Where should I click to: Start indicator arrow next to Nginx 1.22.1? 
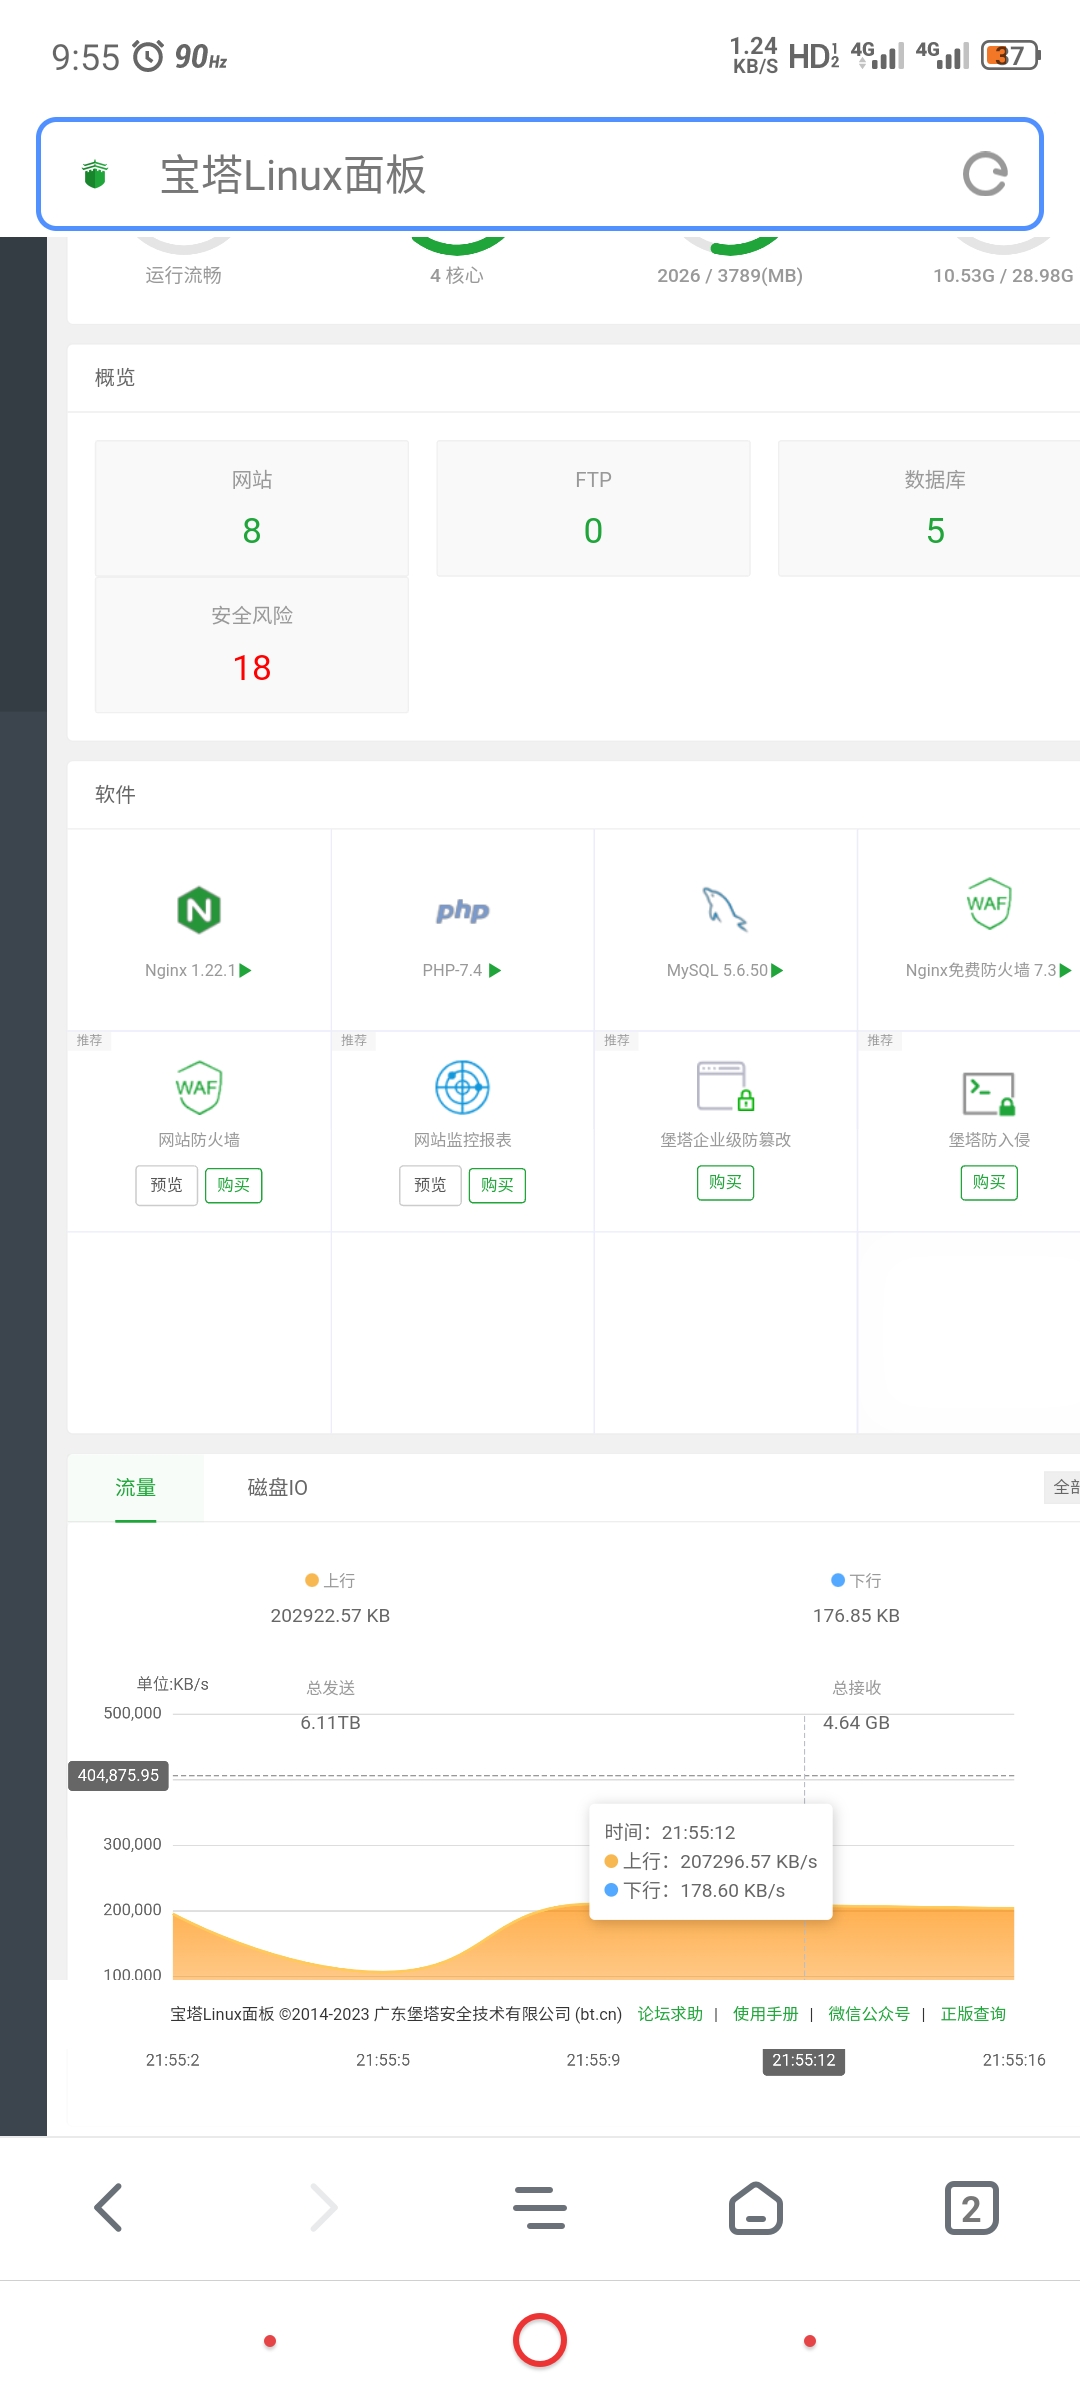[x=246, y=970]
